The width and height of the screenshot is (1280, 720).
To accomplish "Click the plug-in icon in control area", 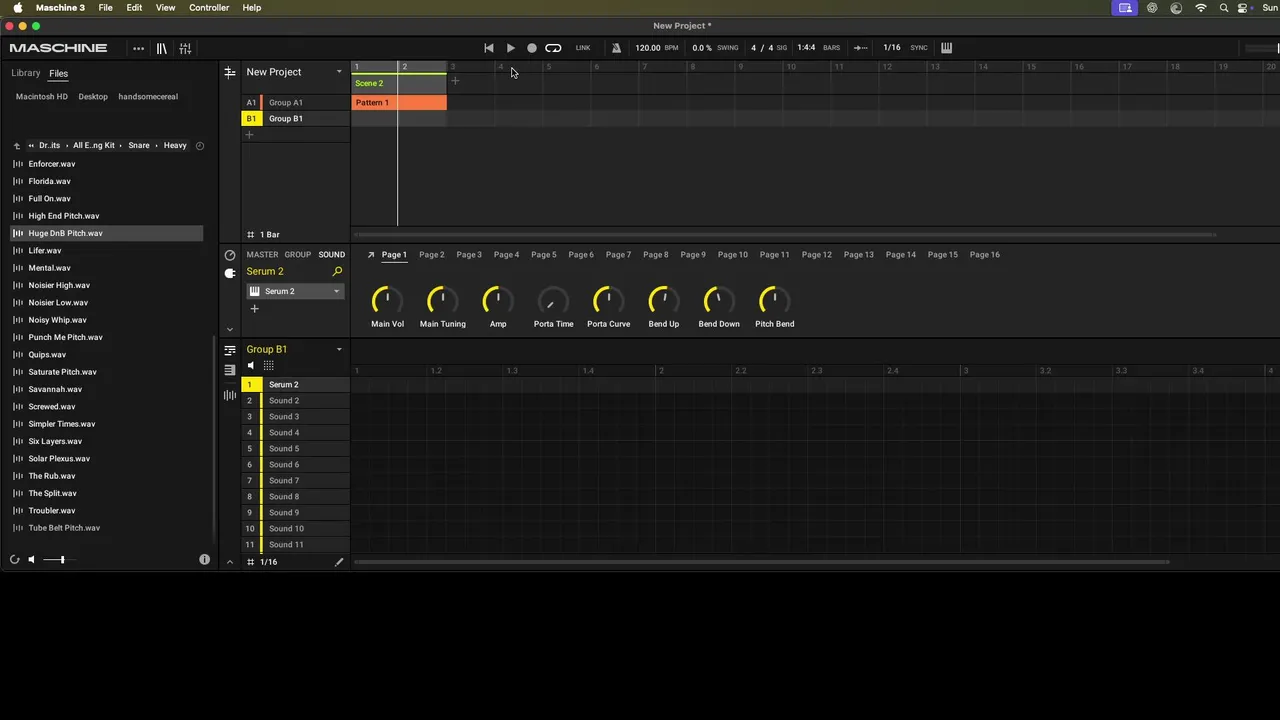I will pyautogui.click(x=230, y=273).
